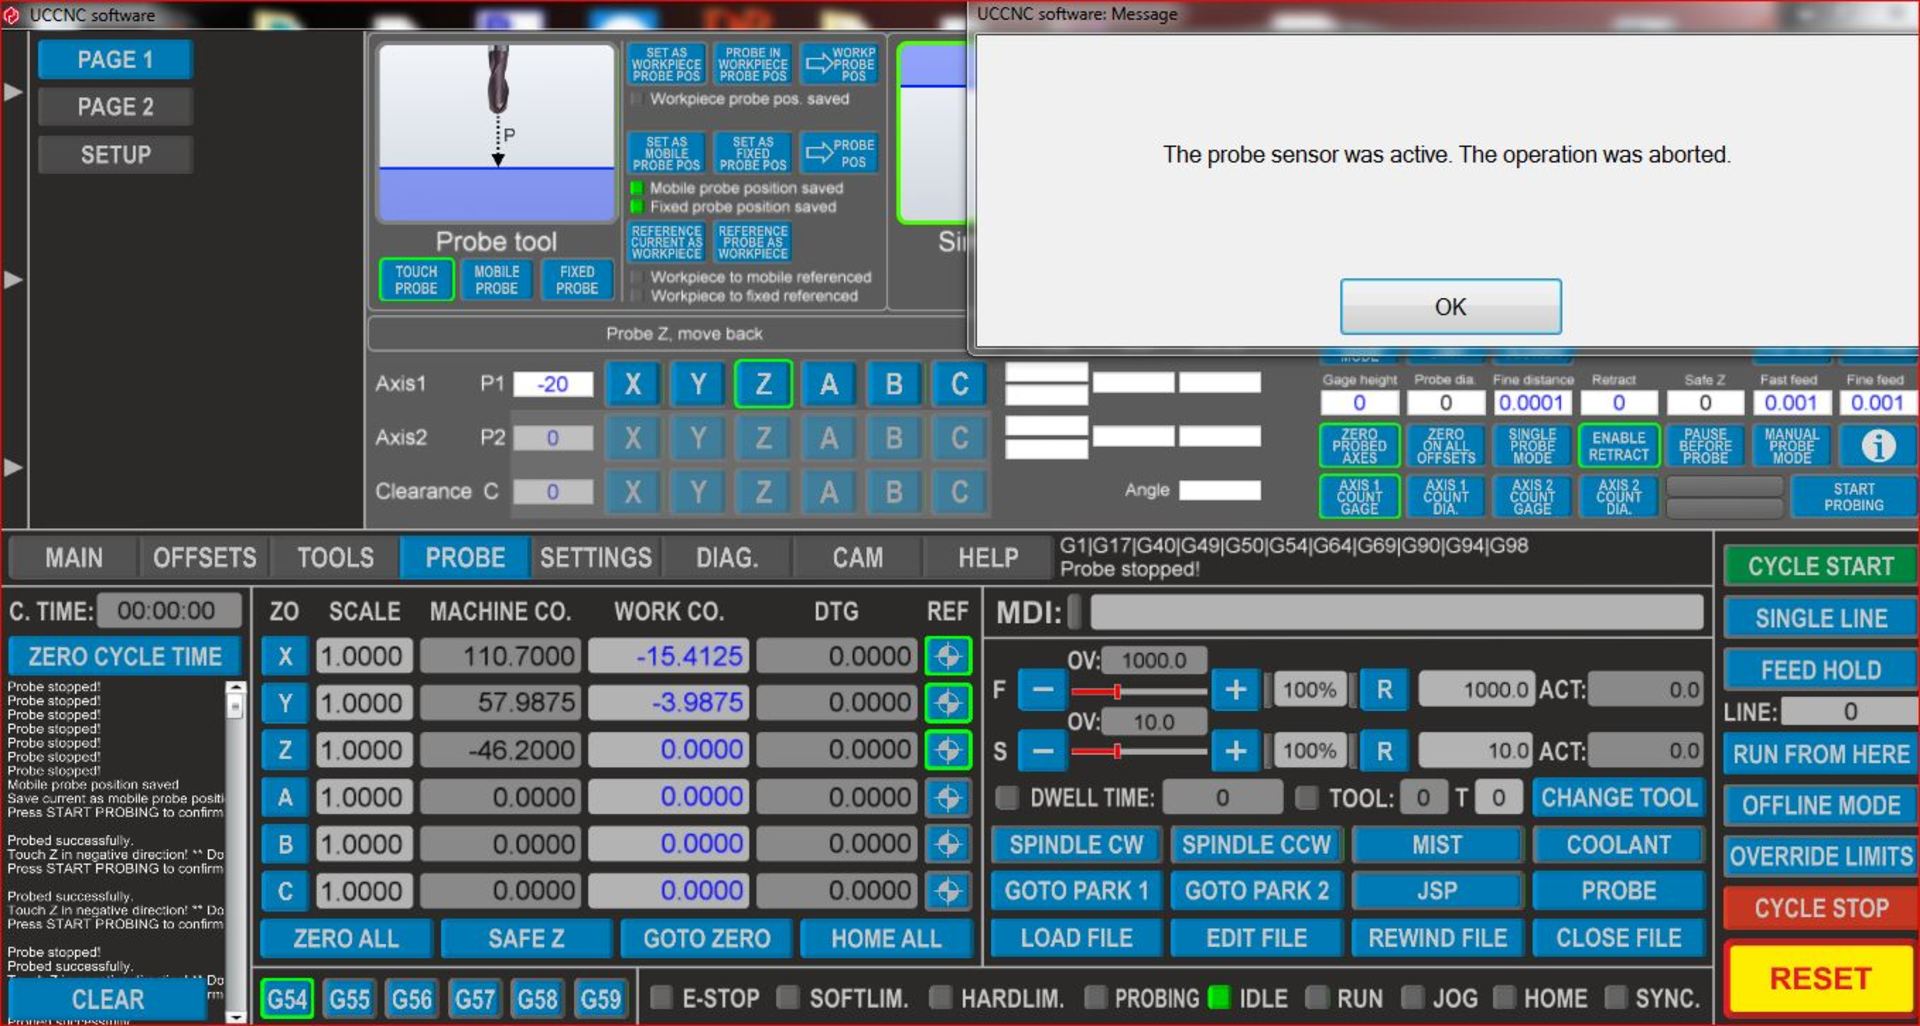Increase feed override with plus button
This screenshot has width=1920, height=1026.
point(1235,690)
